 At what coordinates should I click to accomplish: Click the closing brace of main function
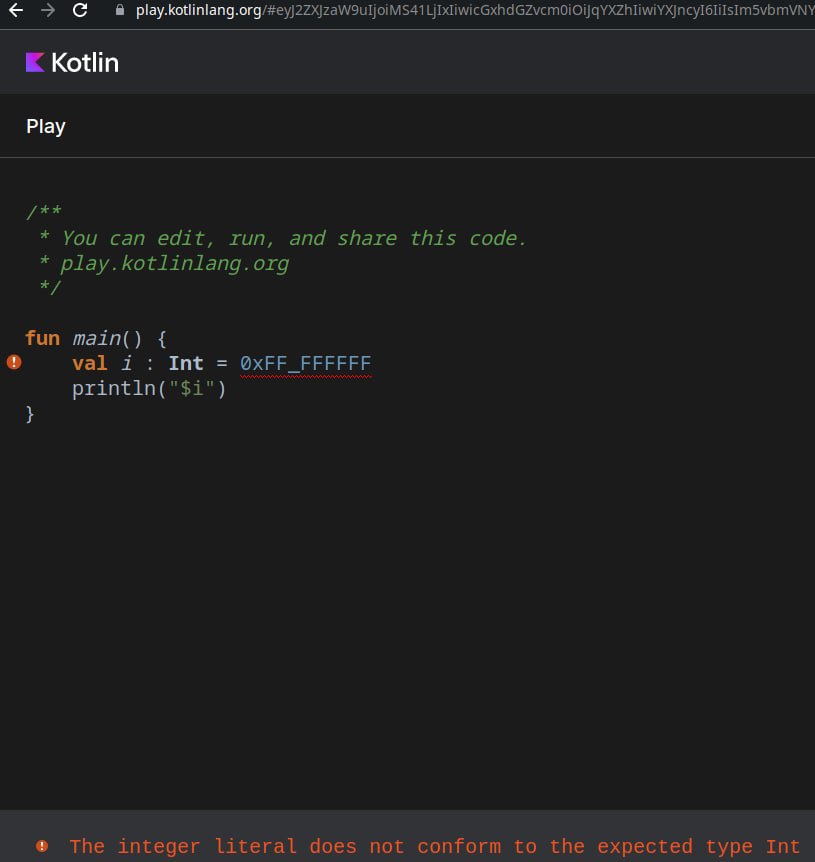tap(30, 414)
